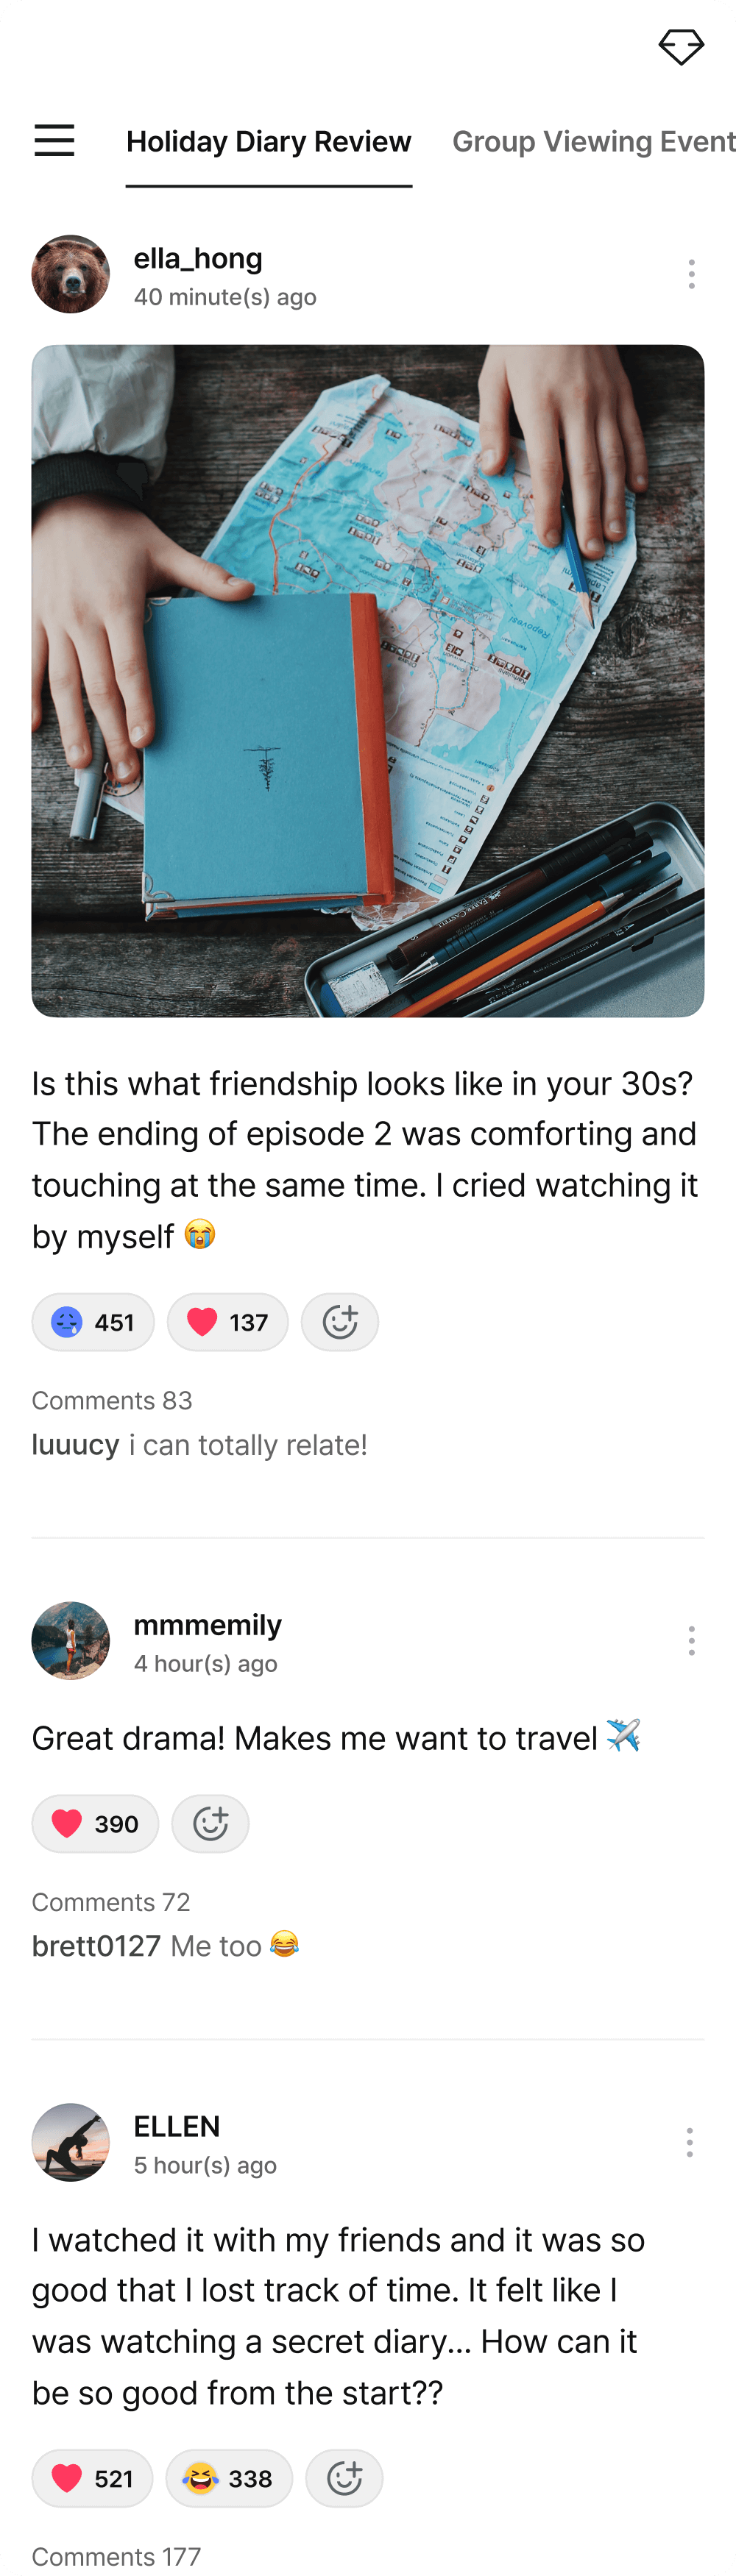The height and width of the screenshot is (2576, 736).
Task: Open more options for mmmemily's post
Action: click(691, 1640)
